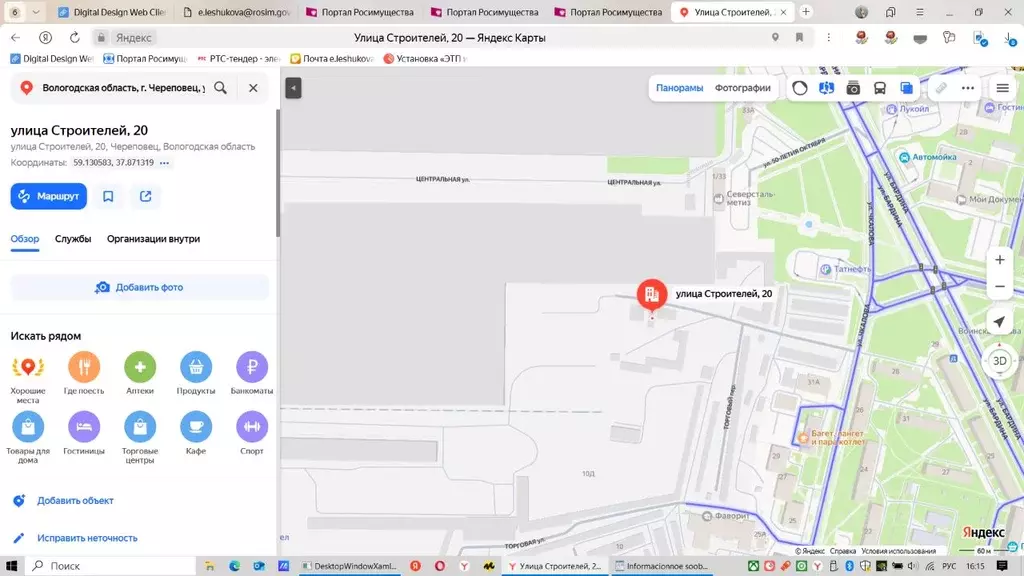The height and width of the screenshot is (576, 1024).
Task: Click the Автомойка place on the map
Action: tap(927, 157)
